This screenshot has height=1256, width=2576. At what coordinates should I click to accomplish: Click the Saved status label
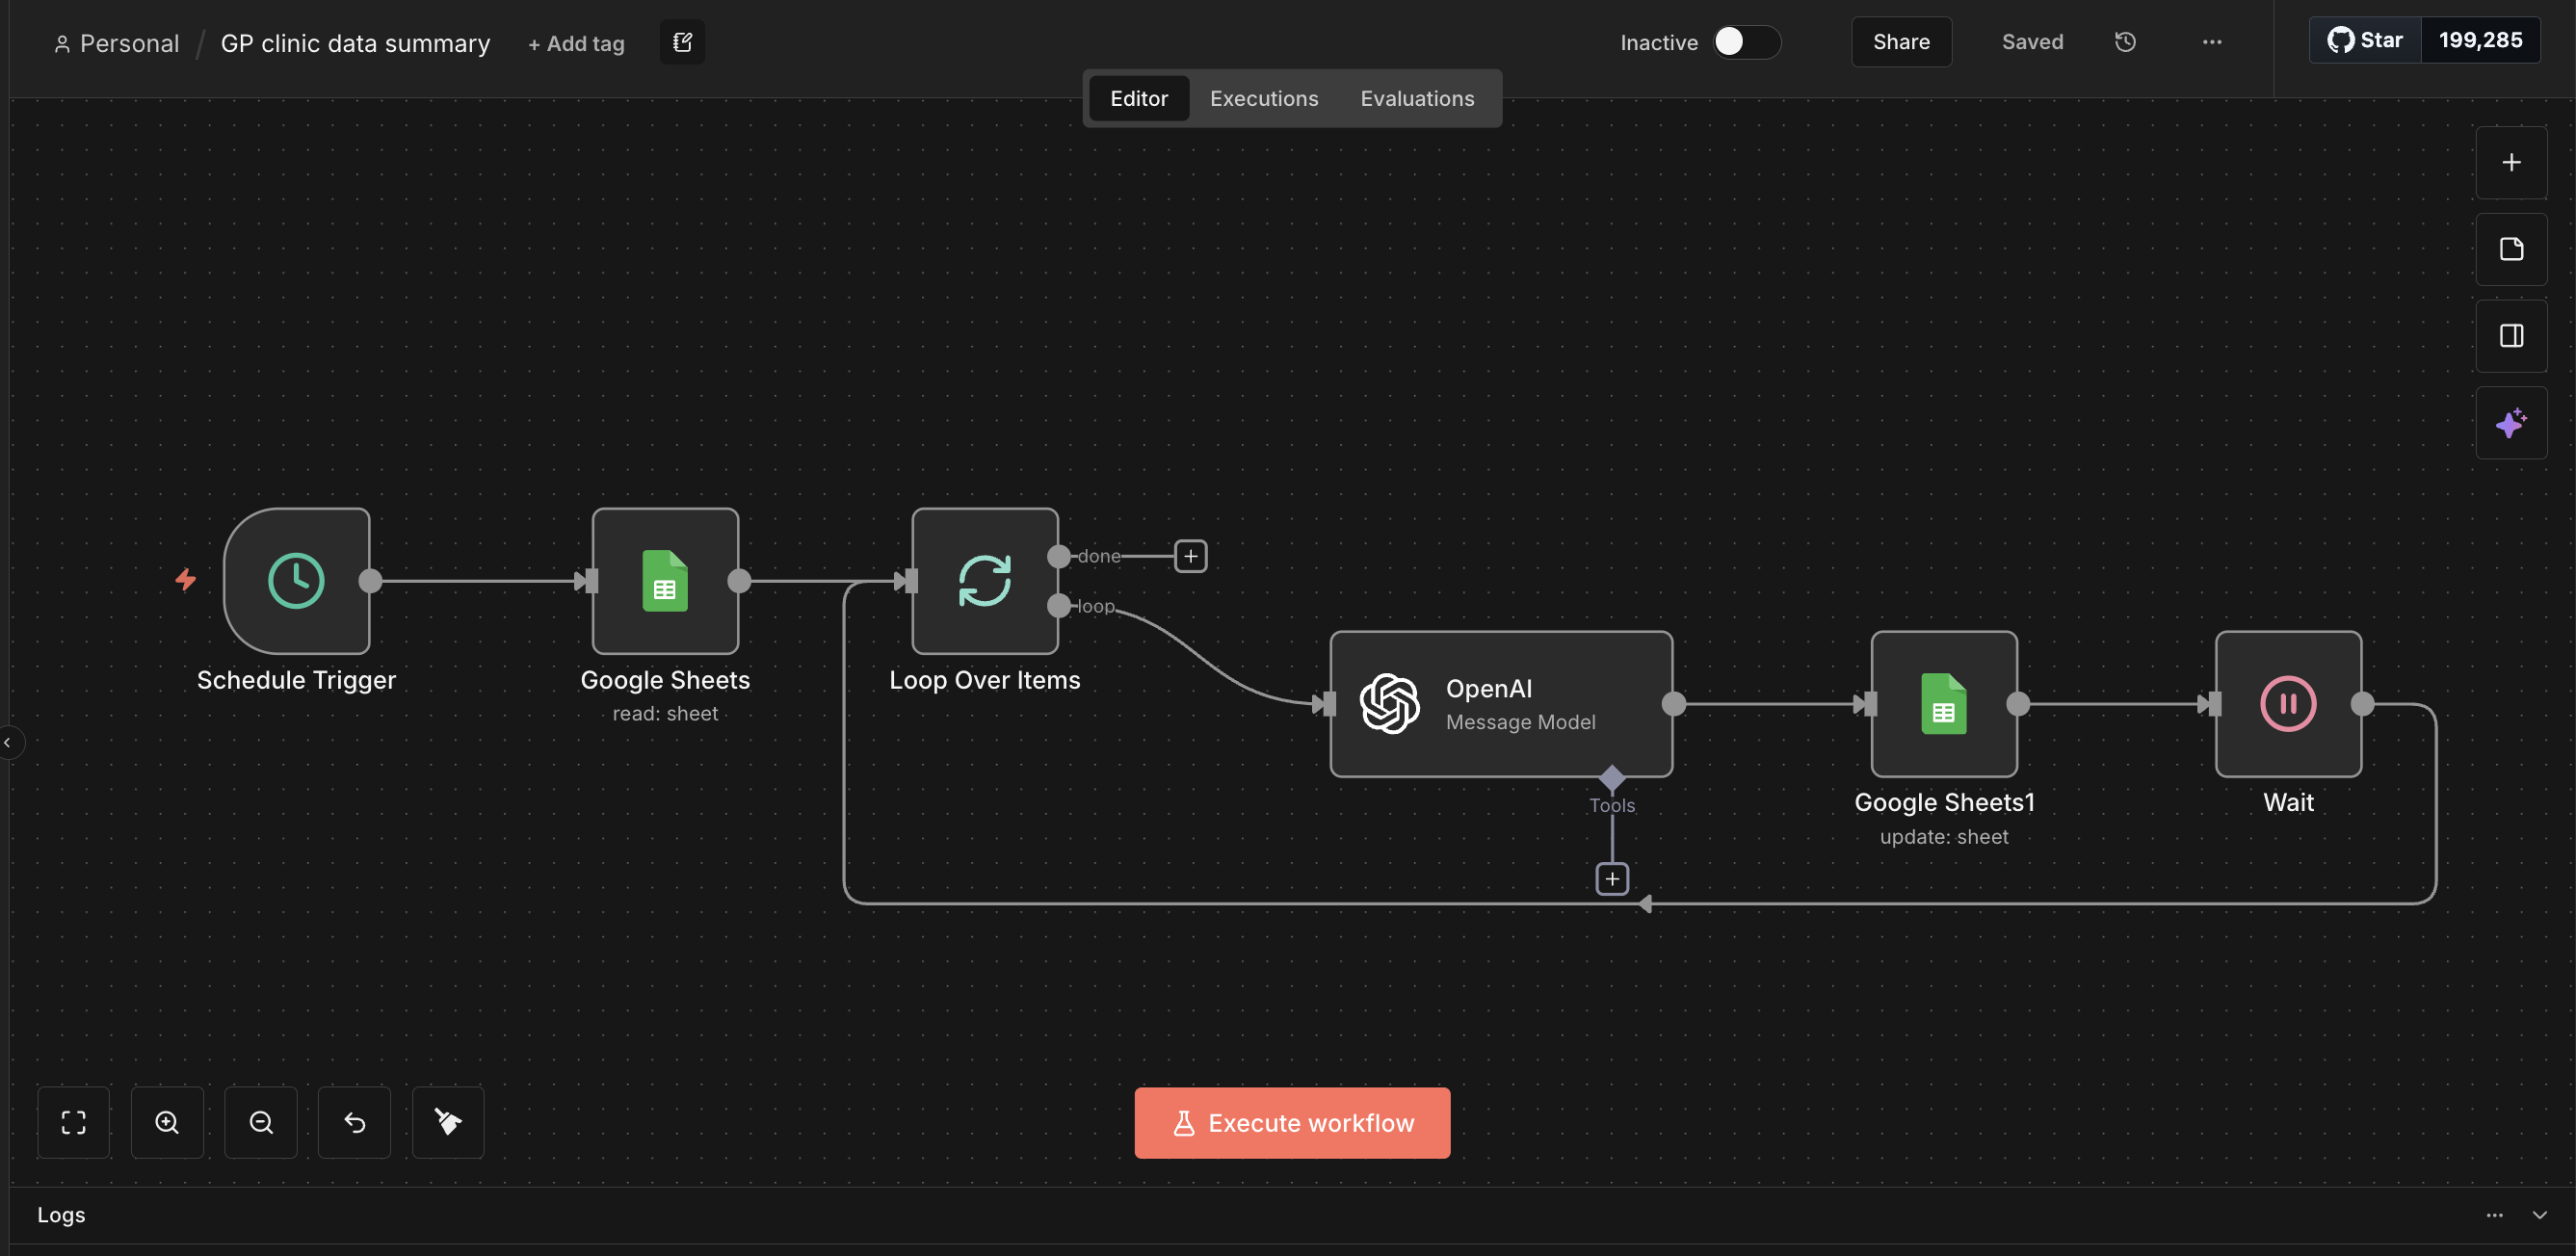coord(2032,42)
